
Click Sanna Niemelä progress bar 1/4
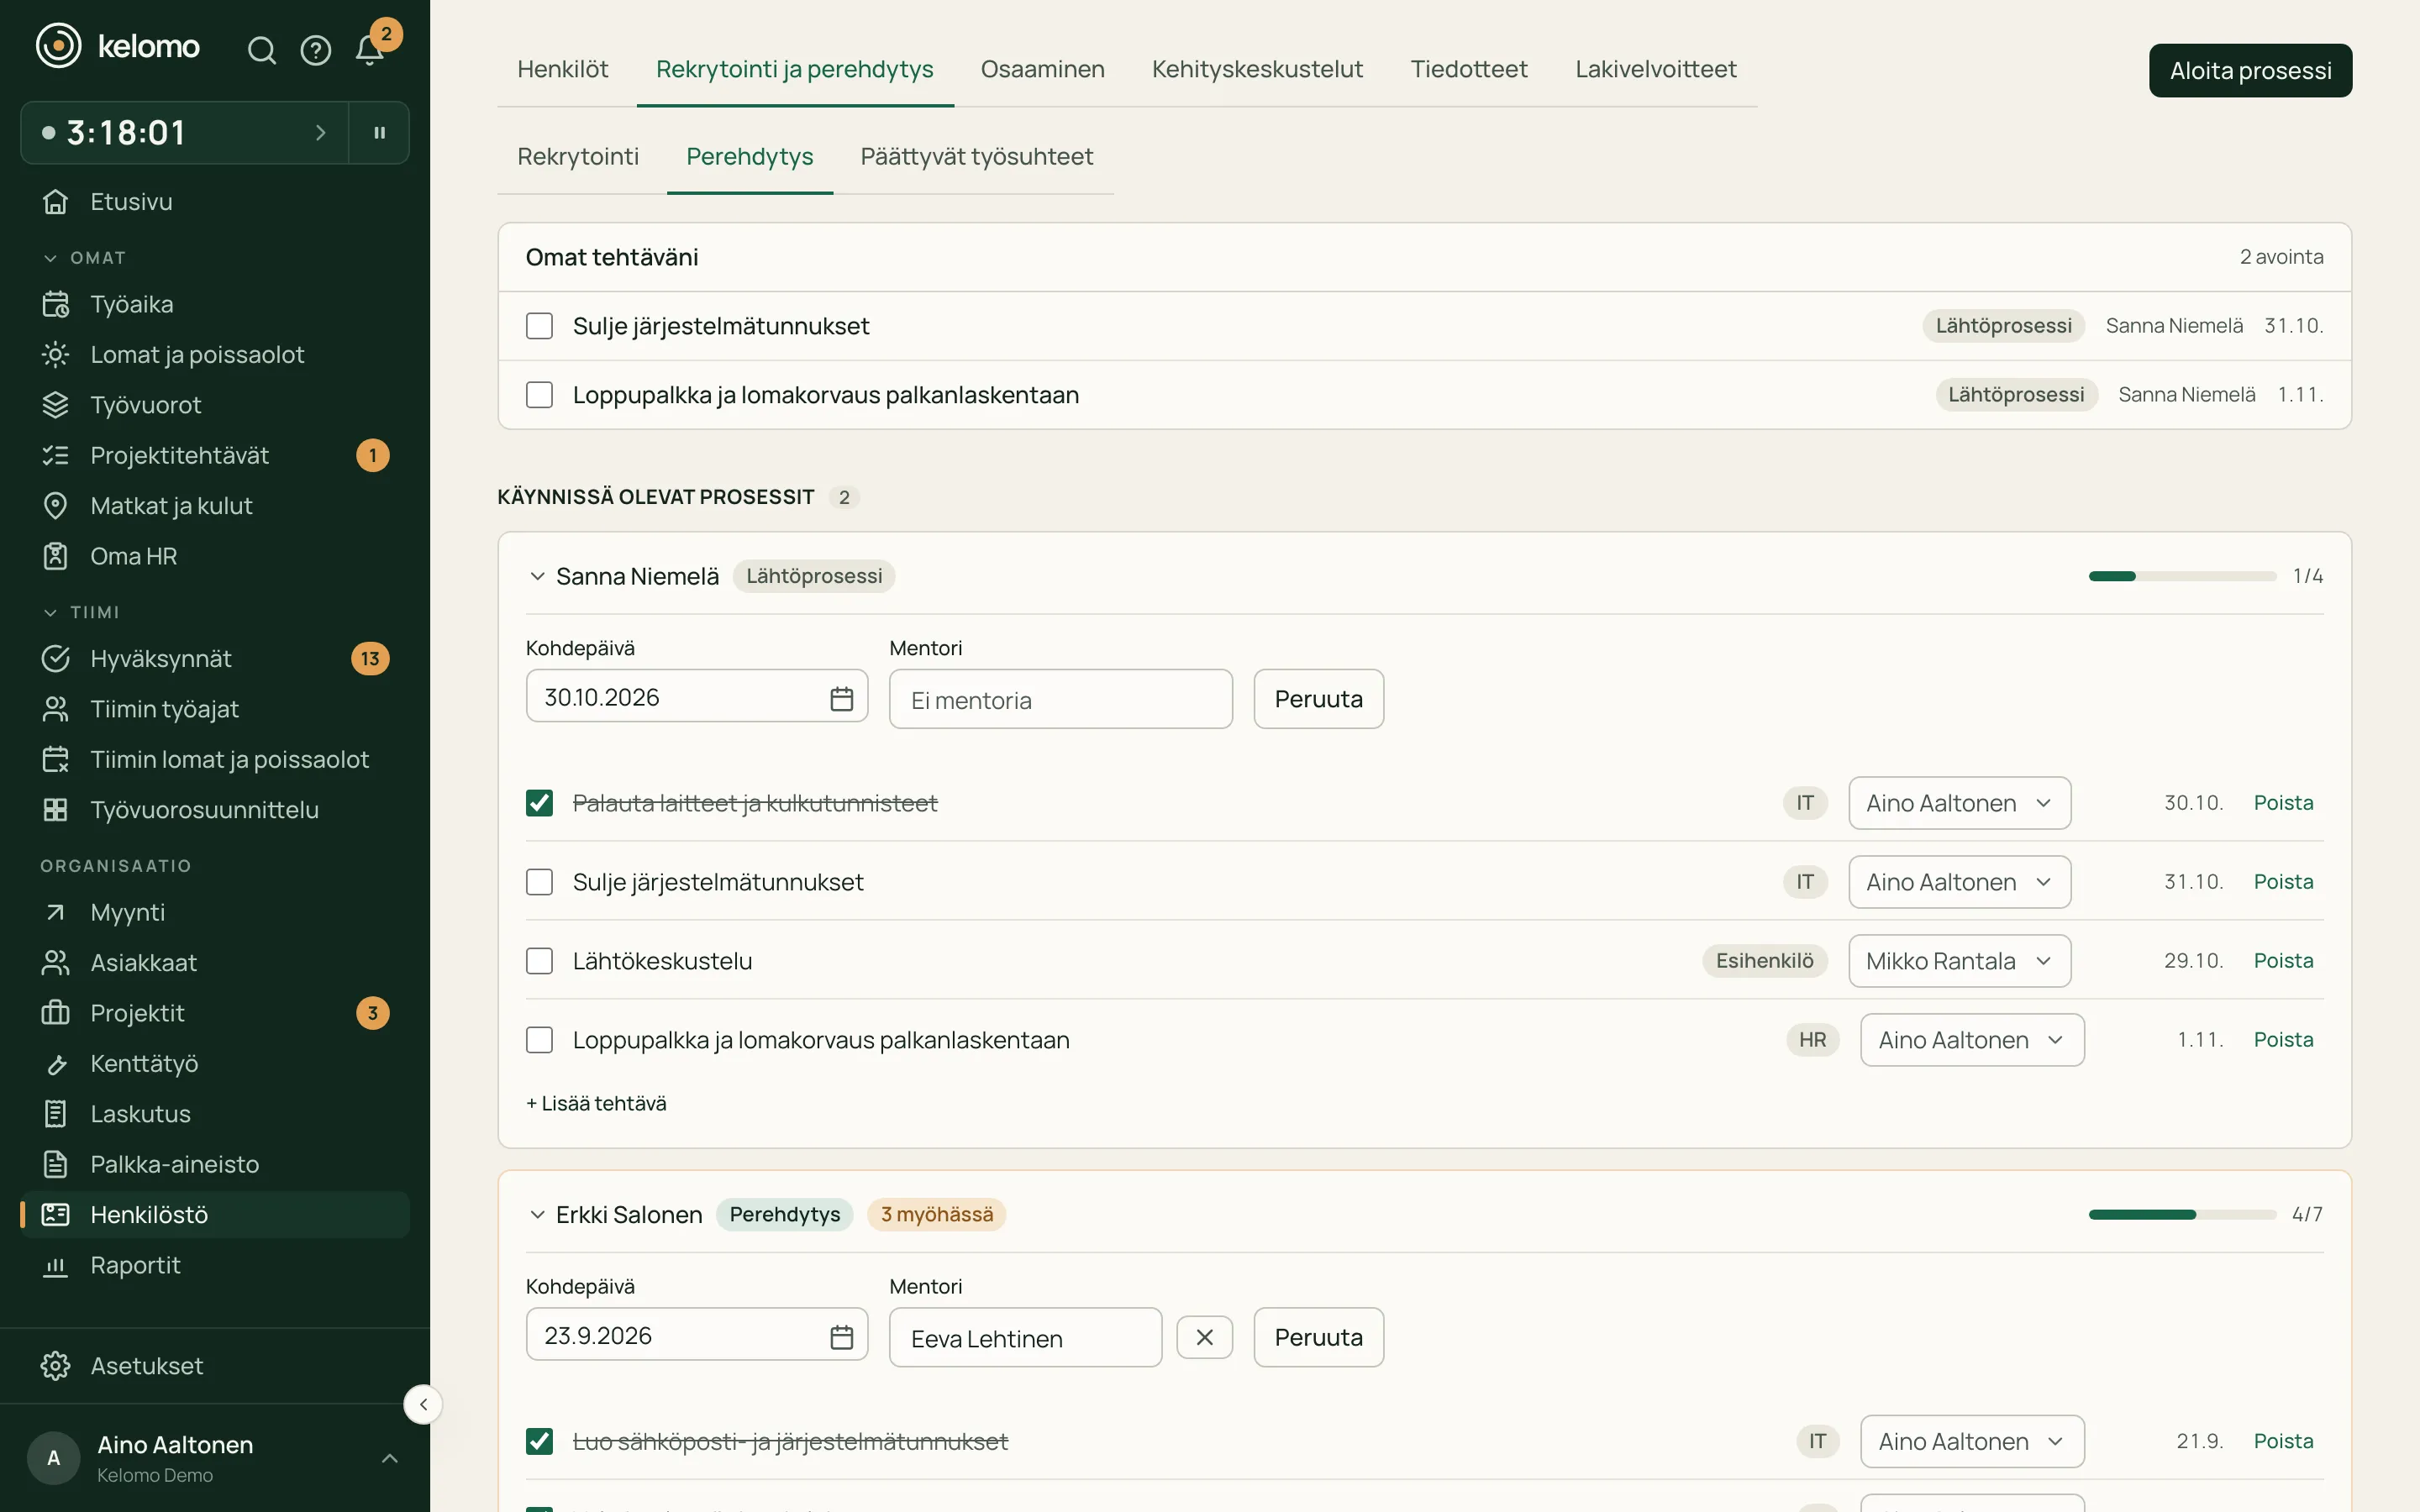point(2182,576)
